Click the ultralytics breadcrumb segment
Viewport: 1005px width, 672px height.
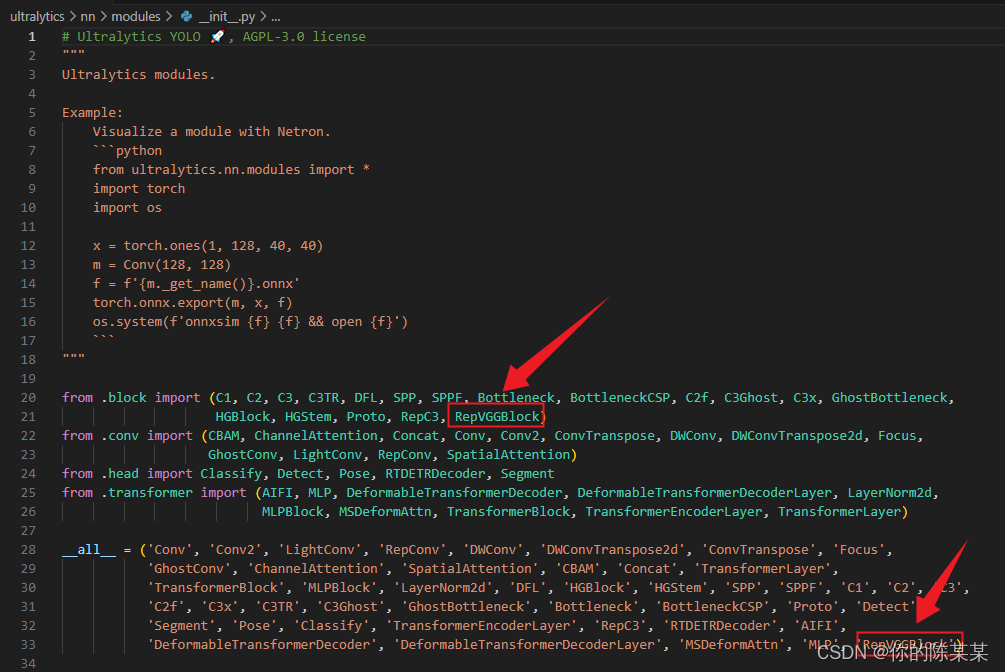coord(37,16)
